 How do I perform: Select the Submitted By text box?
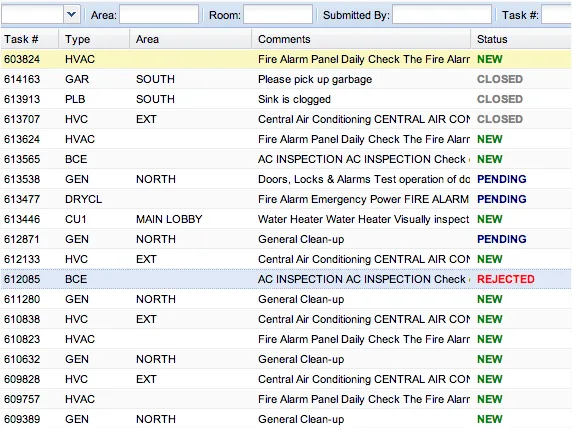pos(442,15)
